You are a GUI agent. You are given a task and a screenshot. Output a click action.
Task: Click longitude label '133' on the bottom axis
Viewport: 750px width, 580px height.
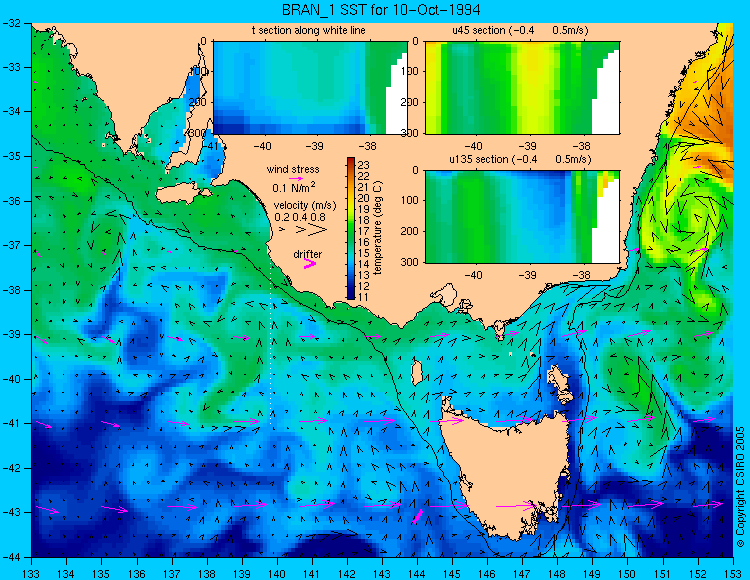[32, 574]
